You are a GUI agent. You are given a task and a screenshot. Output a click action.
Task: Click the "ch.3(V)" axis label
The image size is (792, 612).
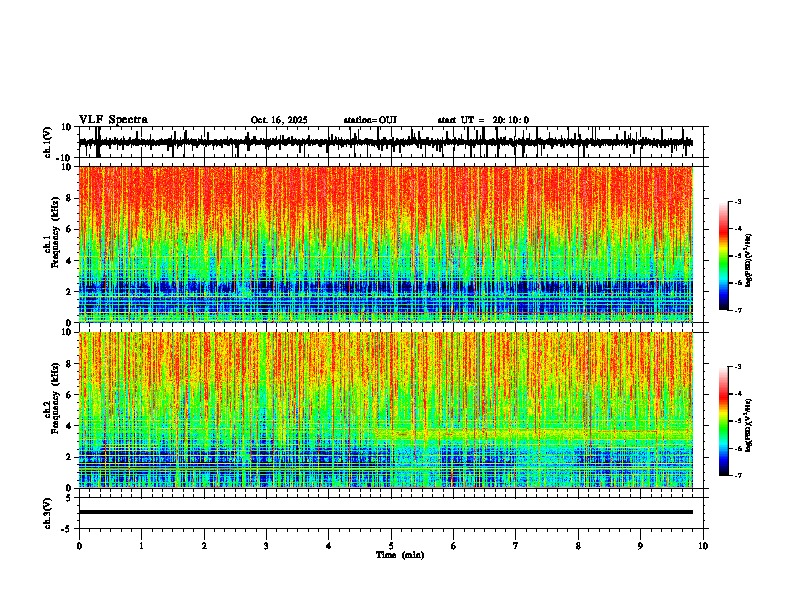(x=48, y=513)
